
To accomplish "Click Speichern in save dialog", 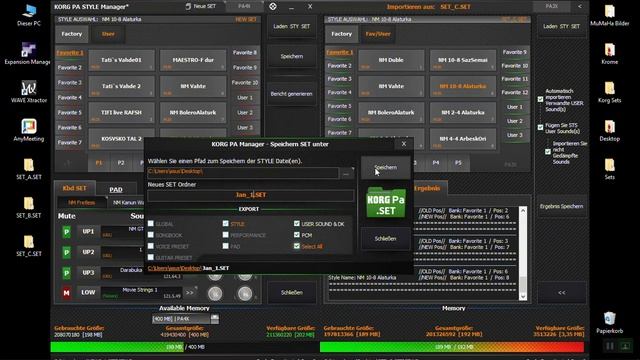I will tap(386, 167).
